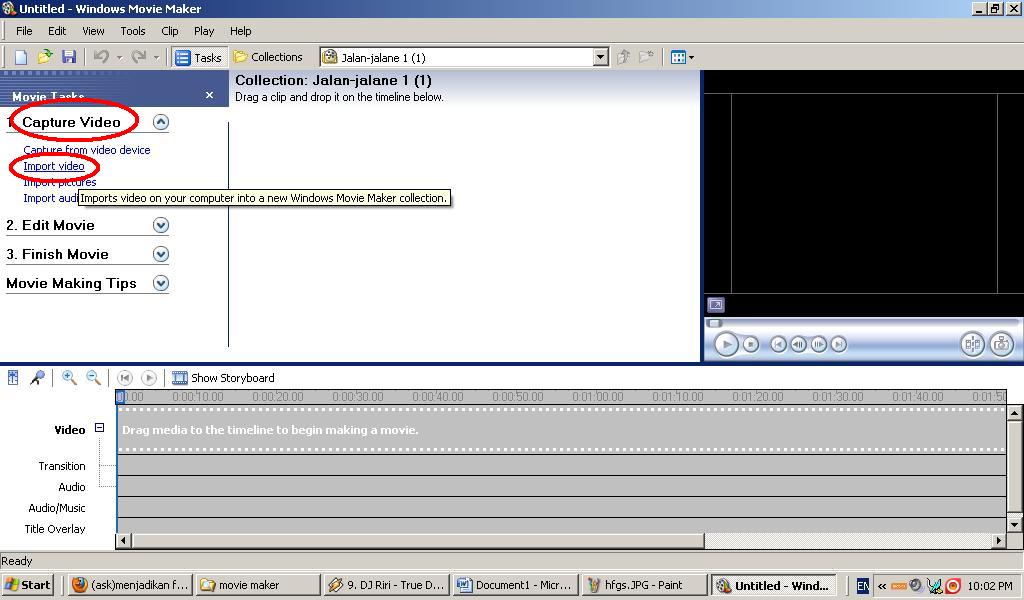This screenshot has width=1024, height=600.
Task: Open the File menu
Action: click(x=24, y=31)
